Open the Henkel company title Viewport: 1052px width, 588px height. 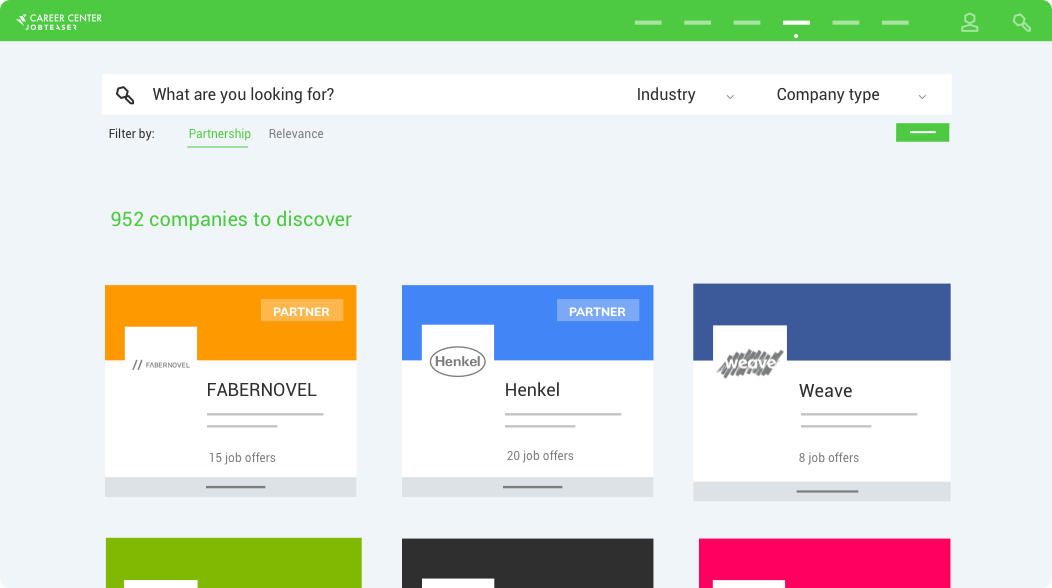point(532,390)
